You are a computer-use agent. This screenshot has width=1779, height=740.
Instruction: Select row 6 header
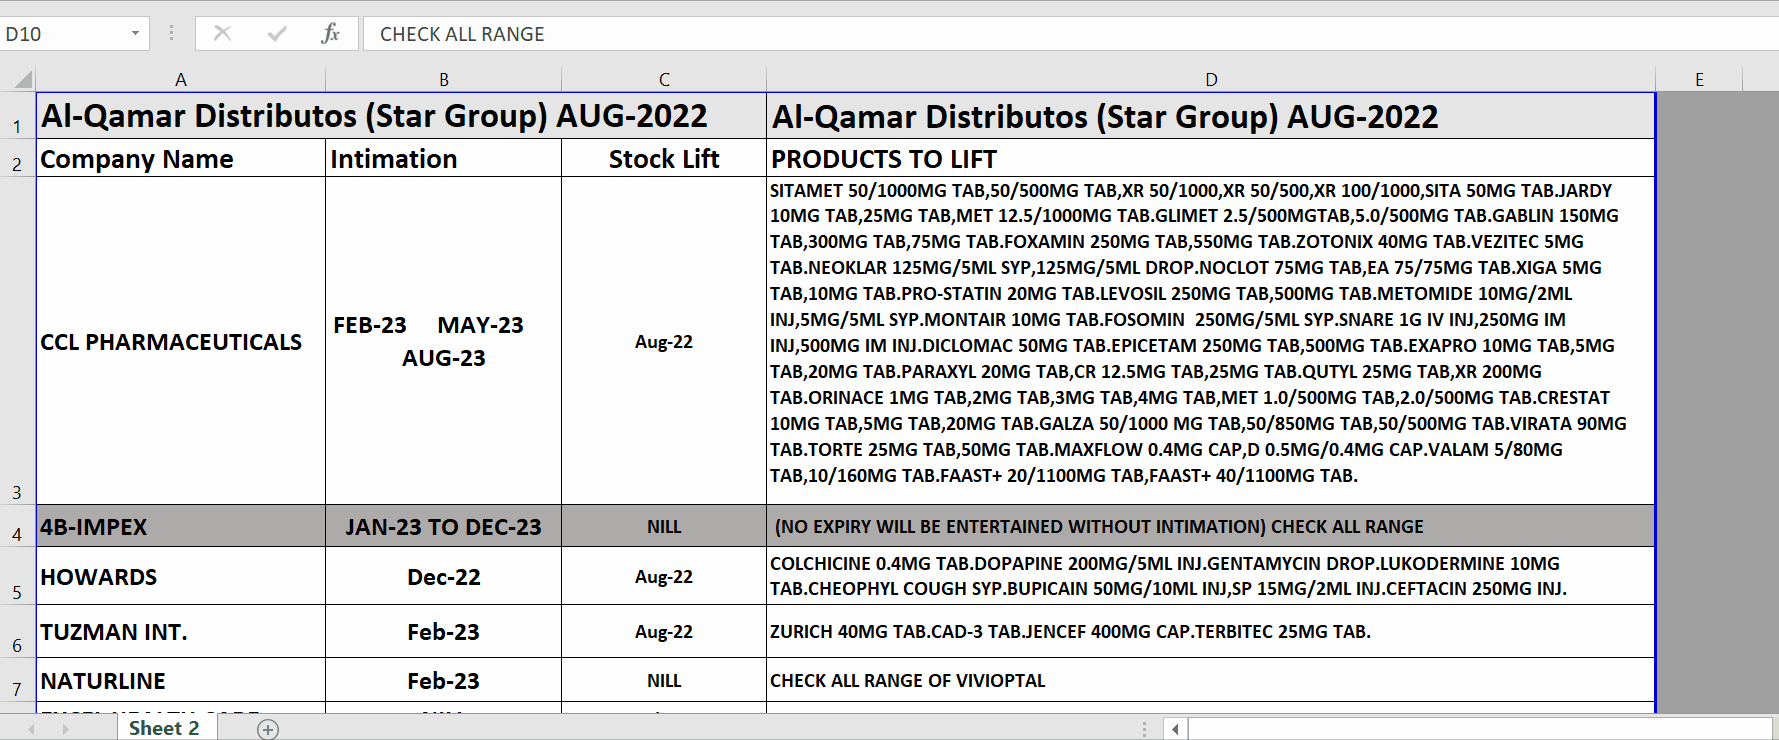click(17, 631)
